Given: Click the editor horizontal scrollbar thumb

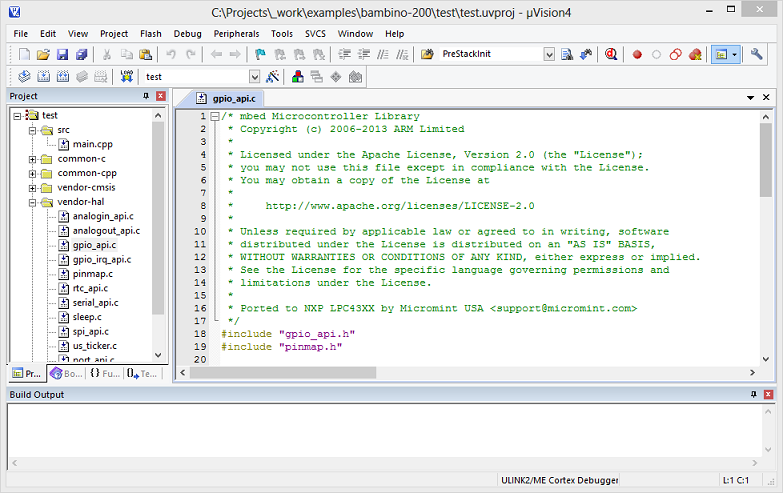Looking at the screenshot, I should click(x=283, y=373).
